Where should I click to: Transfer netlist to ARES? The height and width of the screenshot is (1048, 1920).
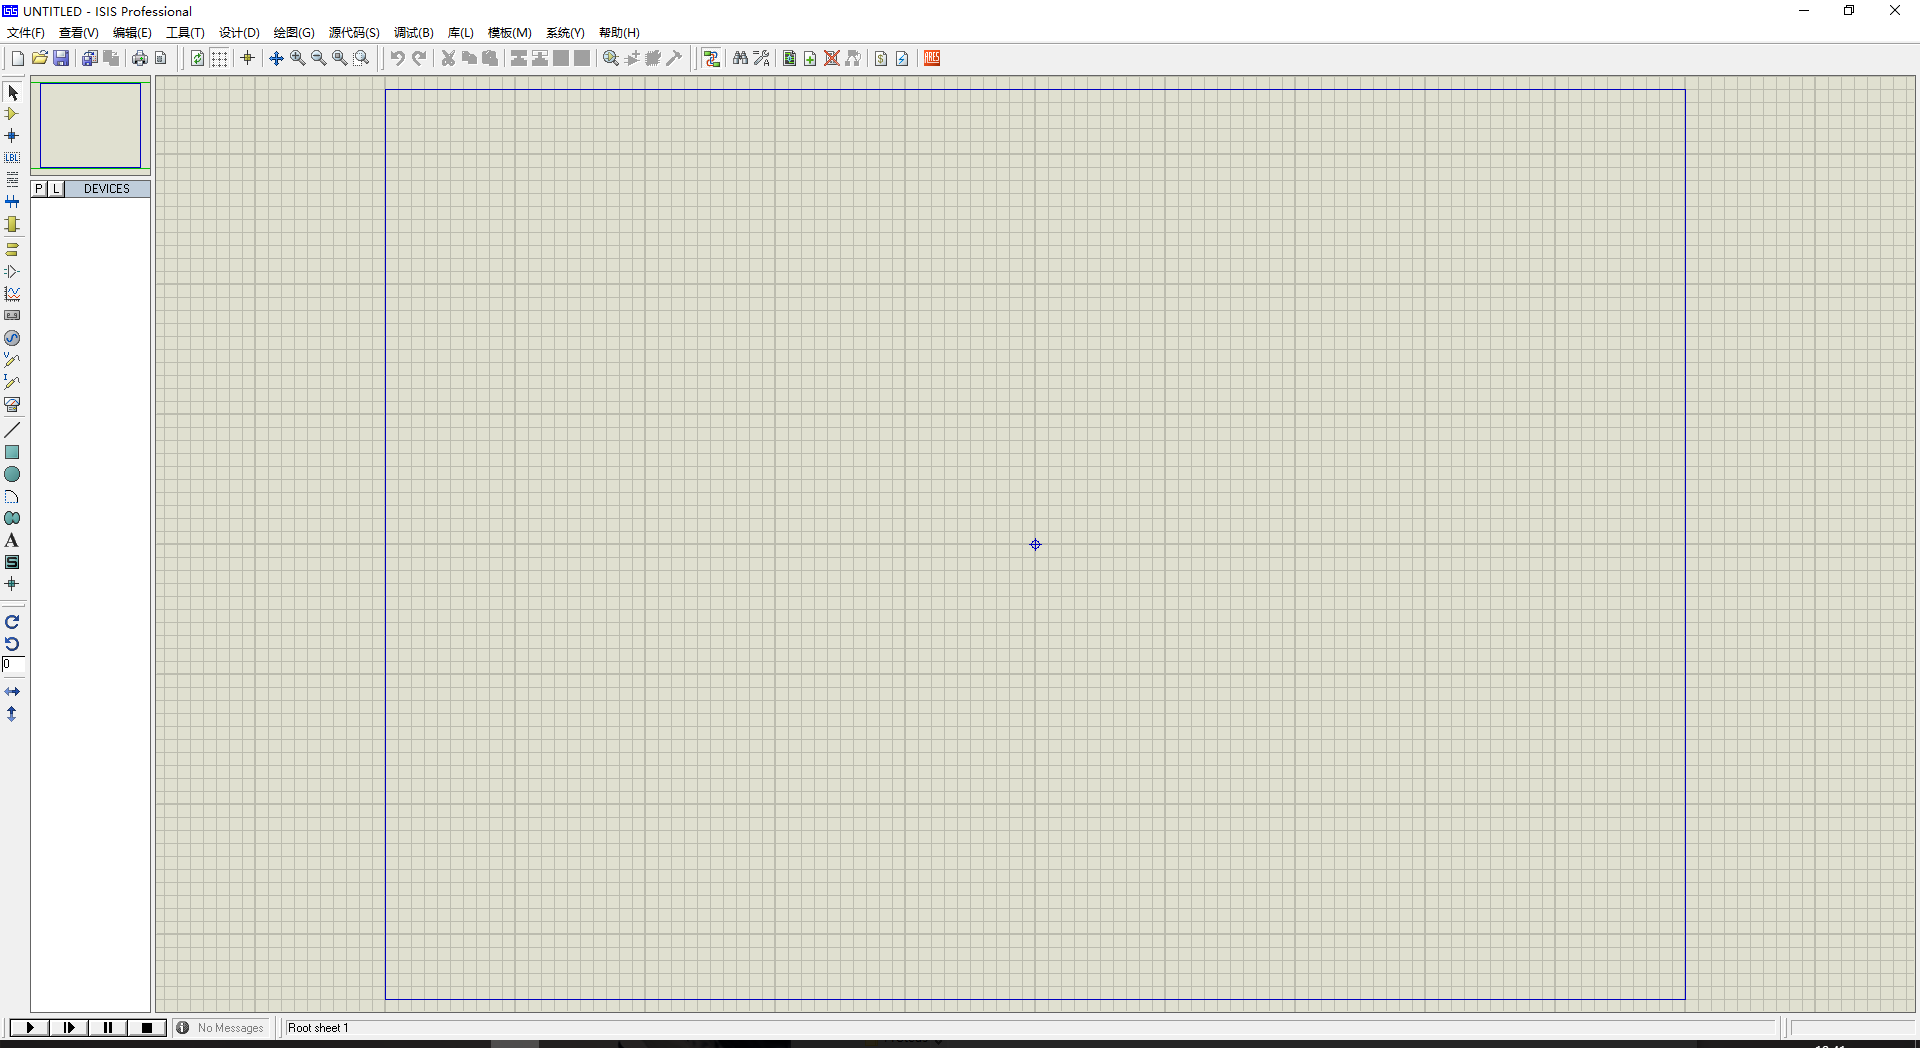tap(932, 58)
